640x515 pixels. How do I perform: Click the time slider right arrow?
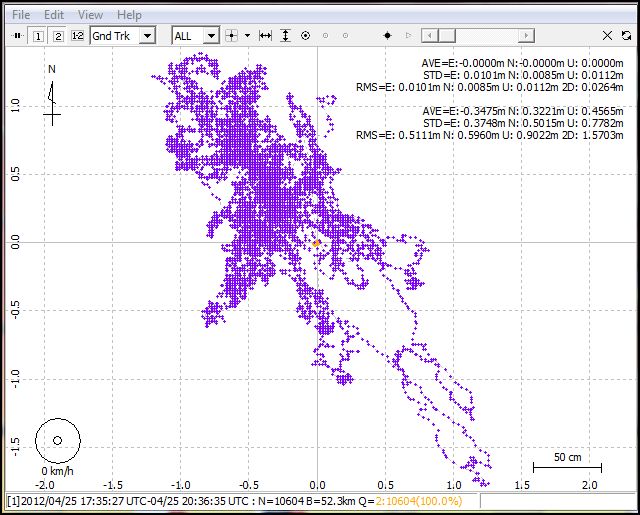pos(527,35)
